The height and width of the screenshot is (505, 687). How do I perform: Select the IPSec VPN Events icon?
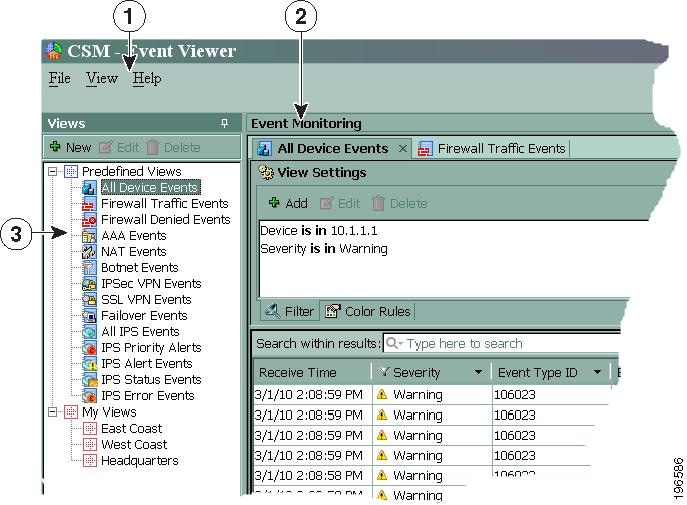point(89,284)
